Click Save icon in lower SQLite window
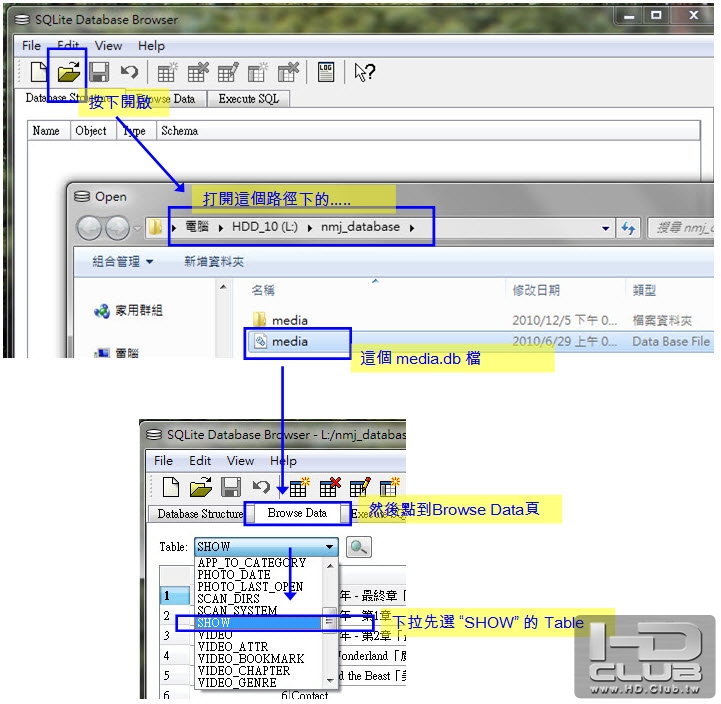The height and width of the screenshot is (704, 721). coord(231,487)
